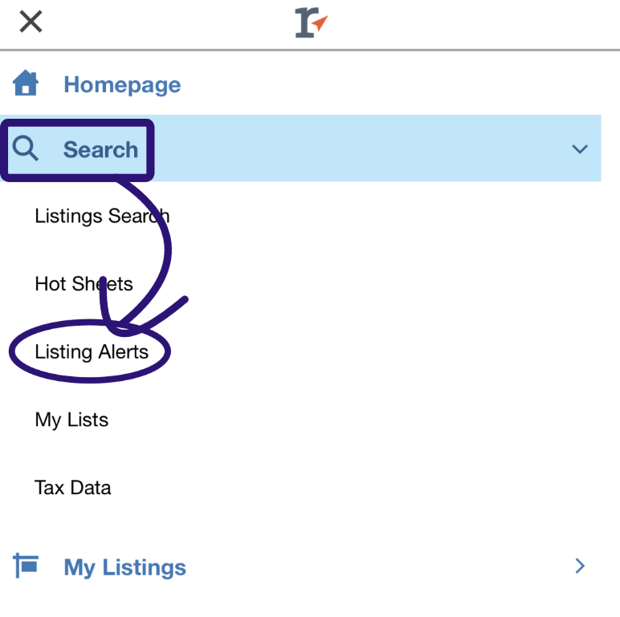The width and height of the screenshot is (620, 617).
Task: Select the Search menu label
Action: (100, 150)
